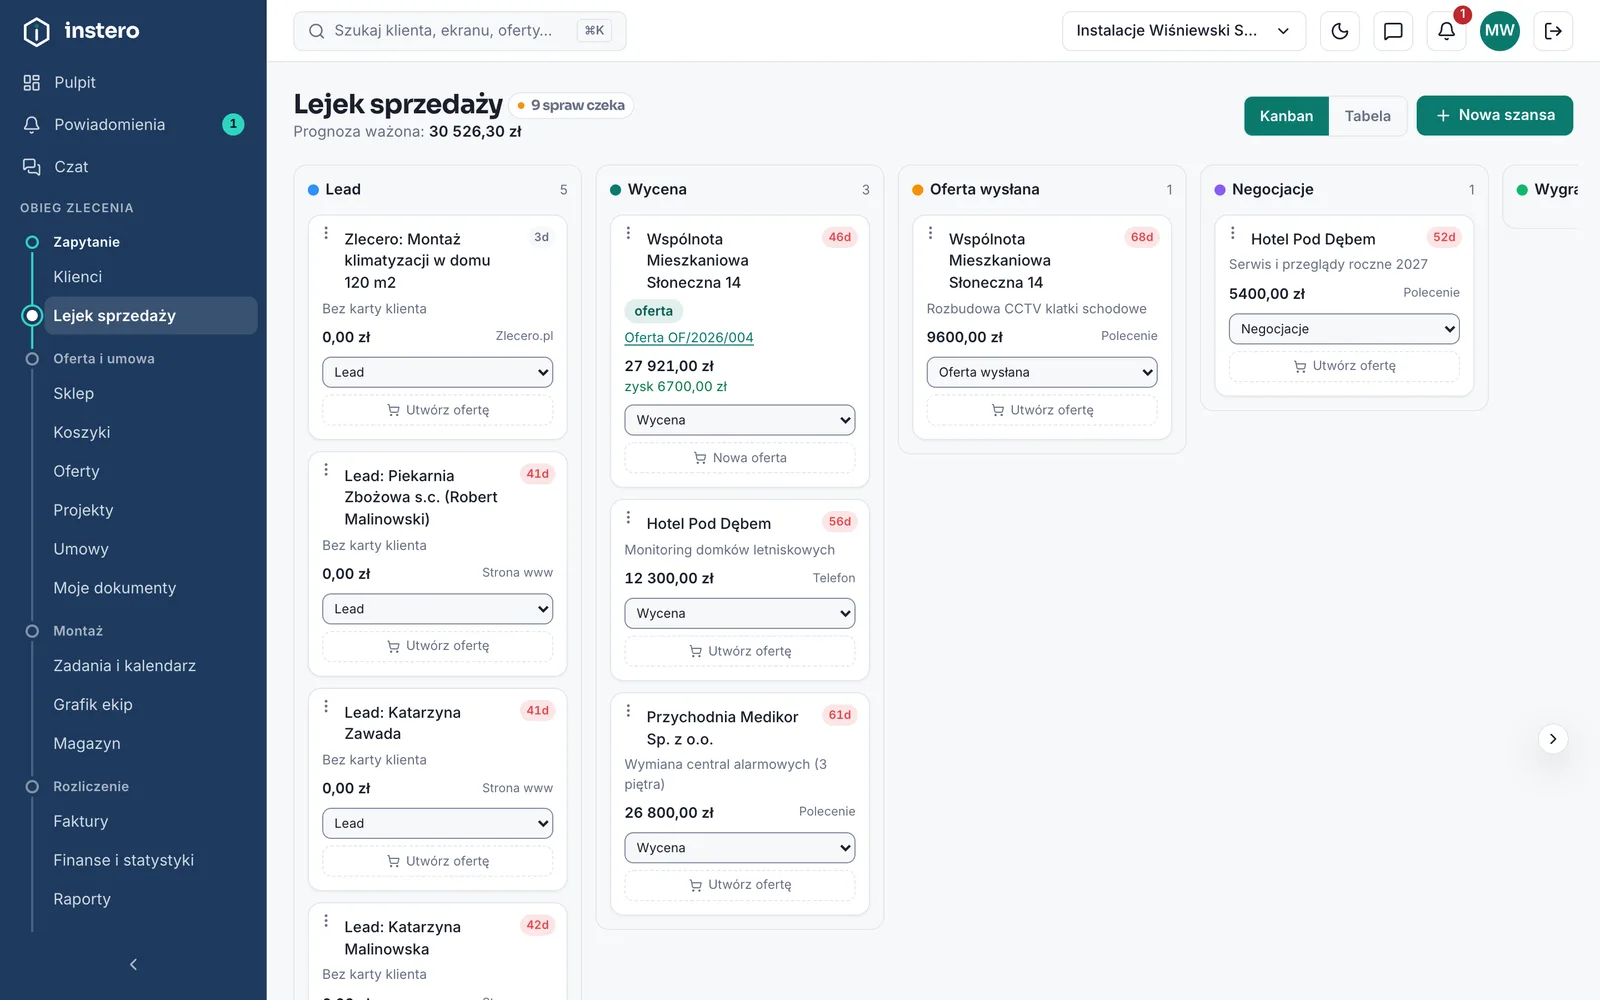Switch to Tabela view
1600x1000 pixels.
coord(1367,116)
